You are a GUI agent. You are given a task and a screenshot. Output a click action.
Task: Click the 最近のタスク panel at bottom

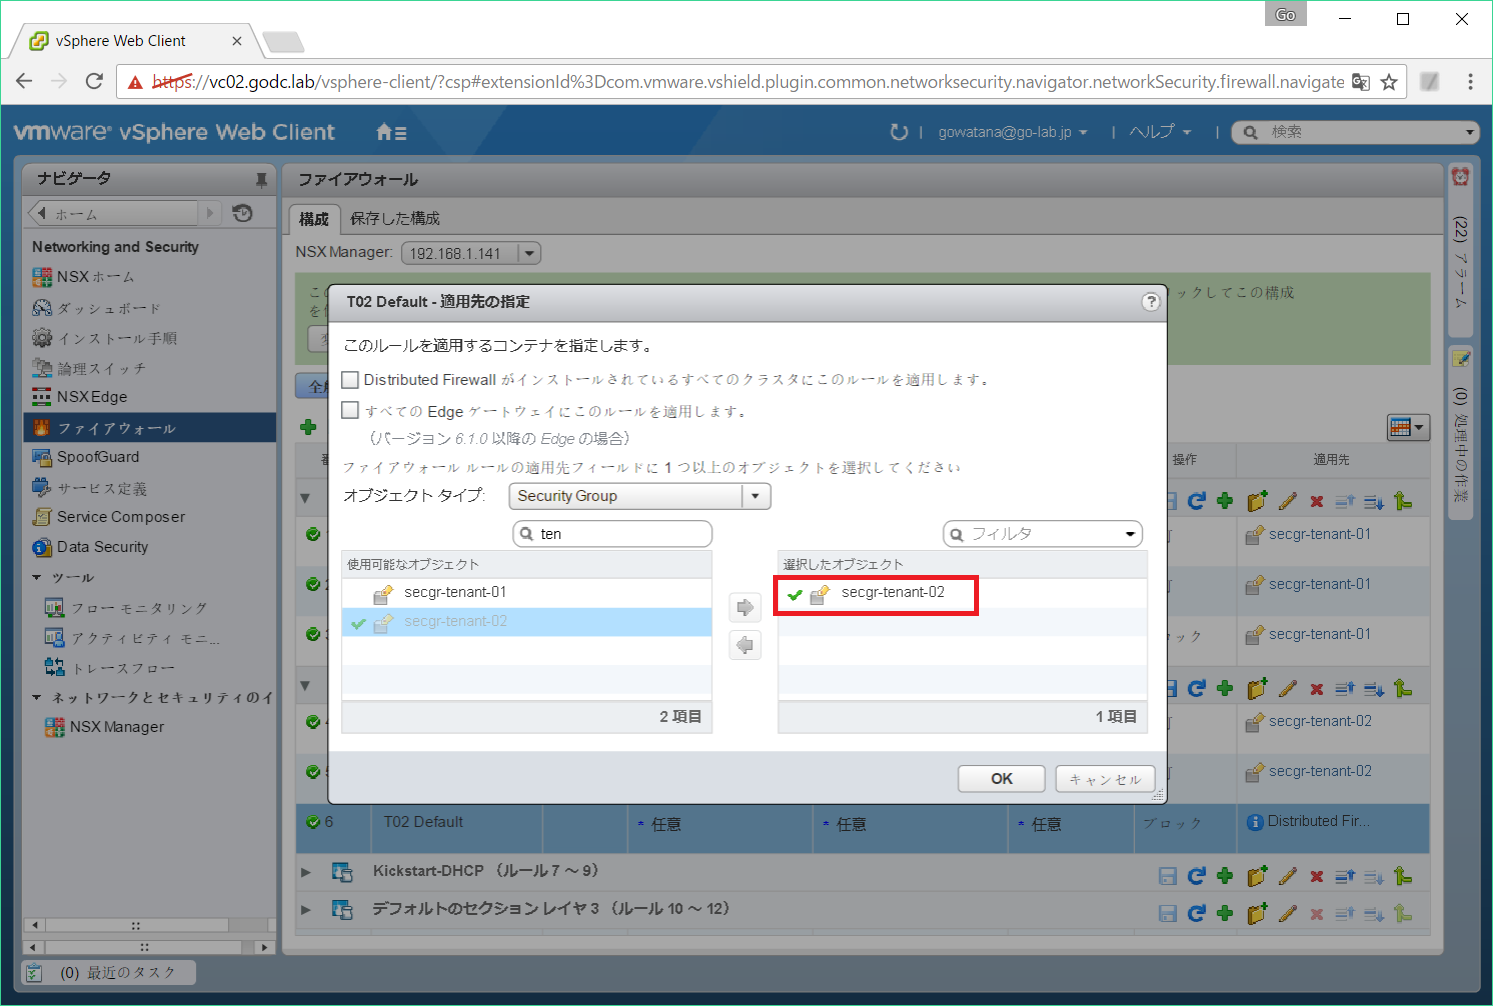click(109, 972)
